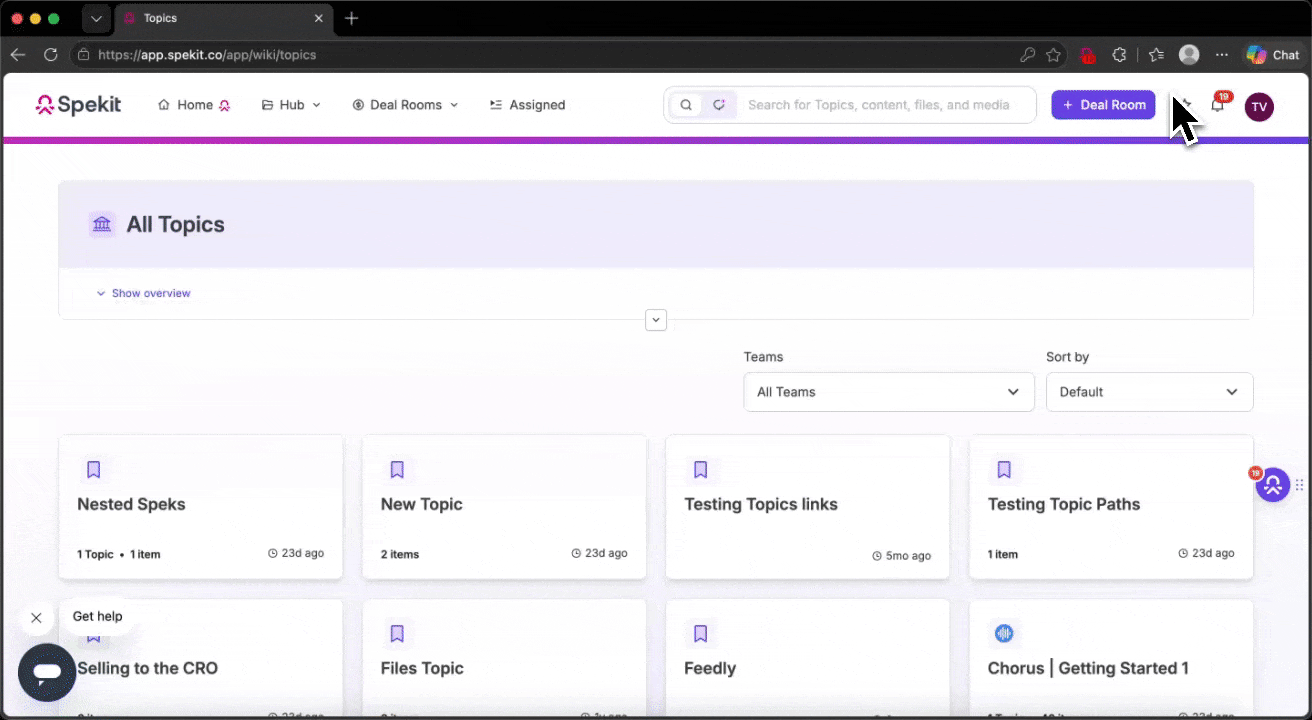The height and width of the screenshot is (720, 1312).
Task: Expand the Deal Rooms menu
Action: pyautogui.click(x=405, y=105)
